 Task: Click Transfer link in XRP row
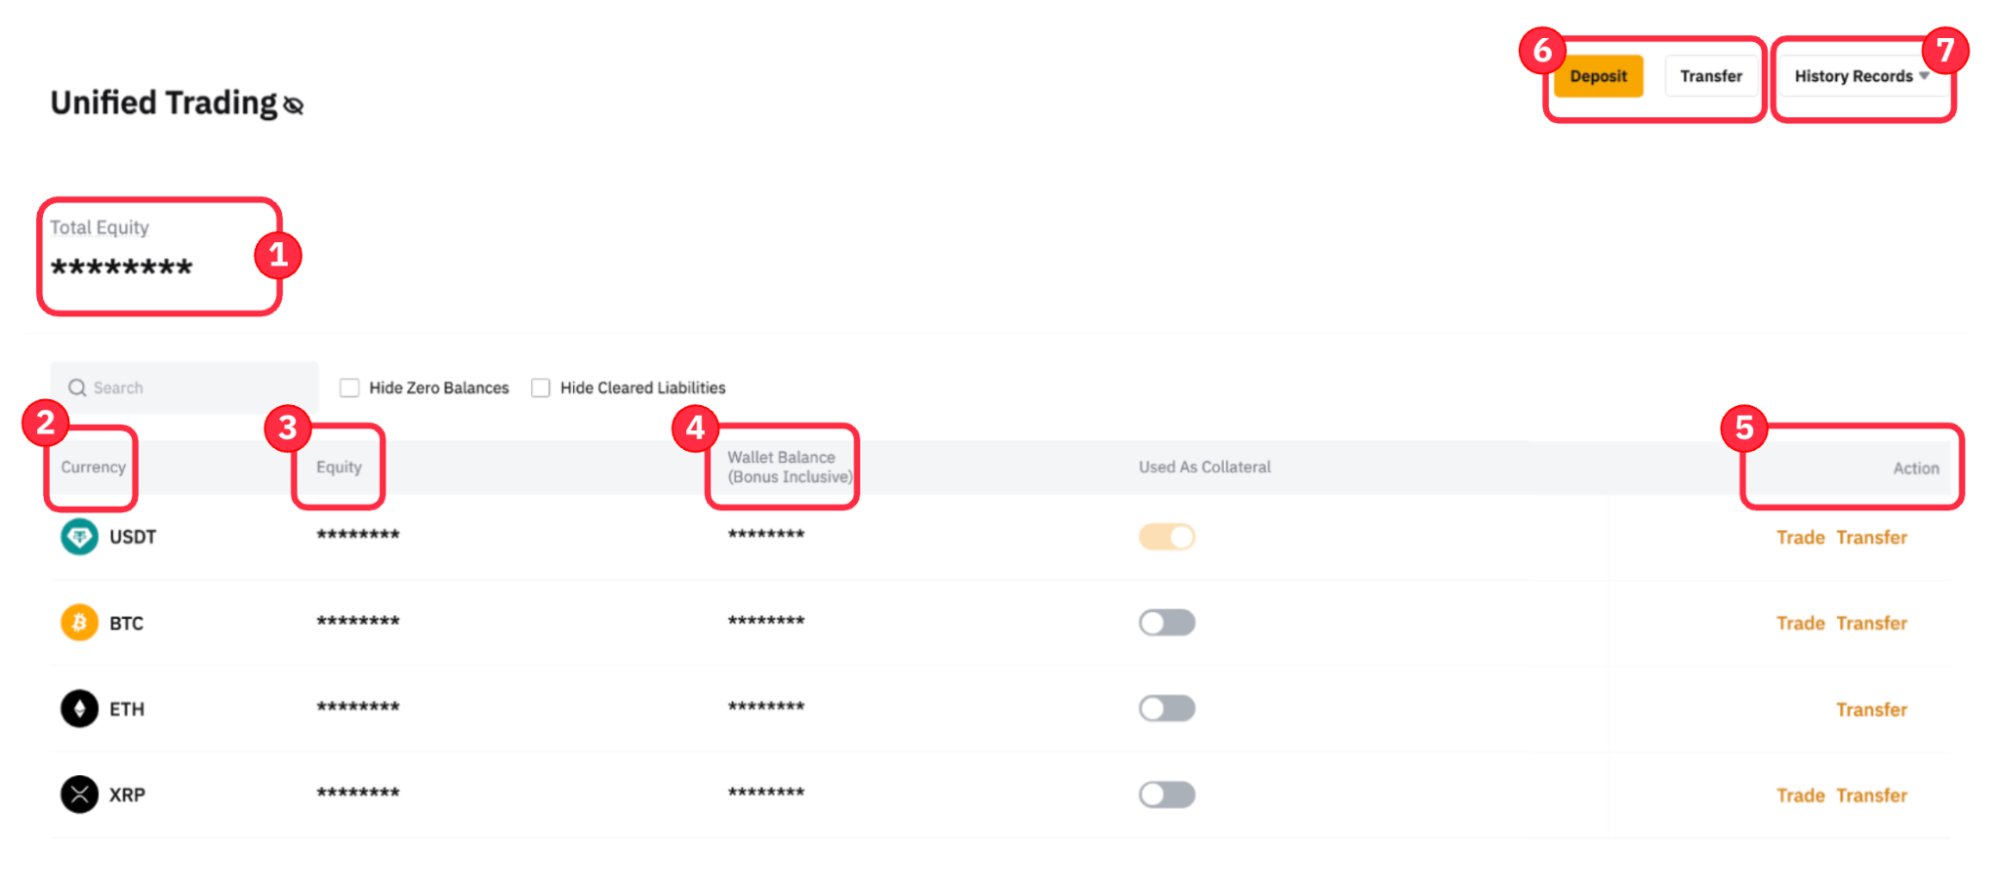point(1871,796)
